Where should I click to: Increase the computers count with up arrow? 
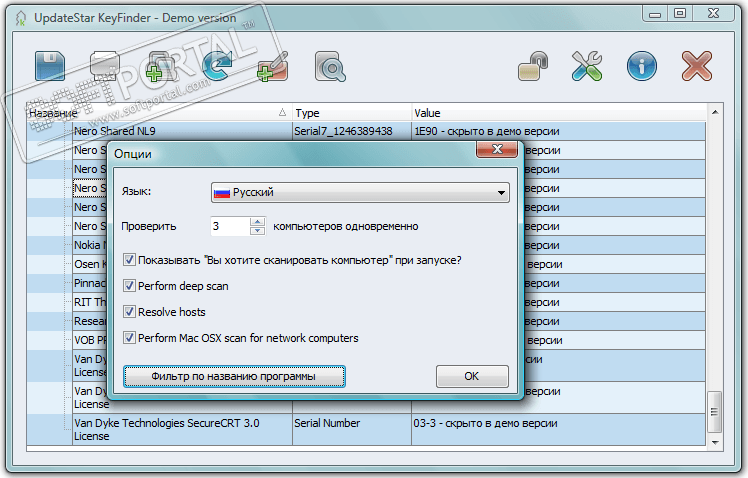(257, 222)
